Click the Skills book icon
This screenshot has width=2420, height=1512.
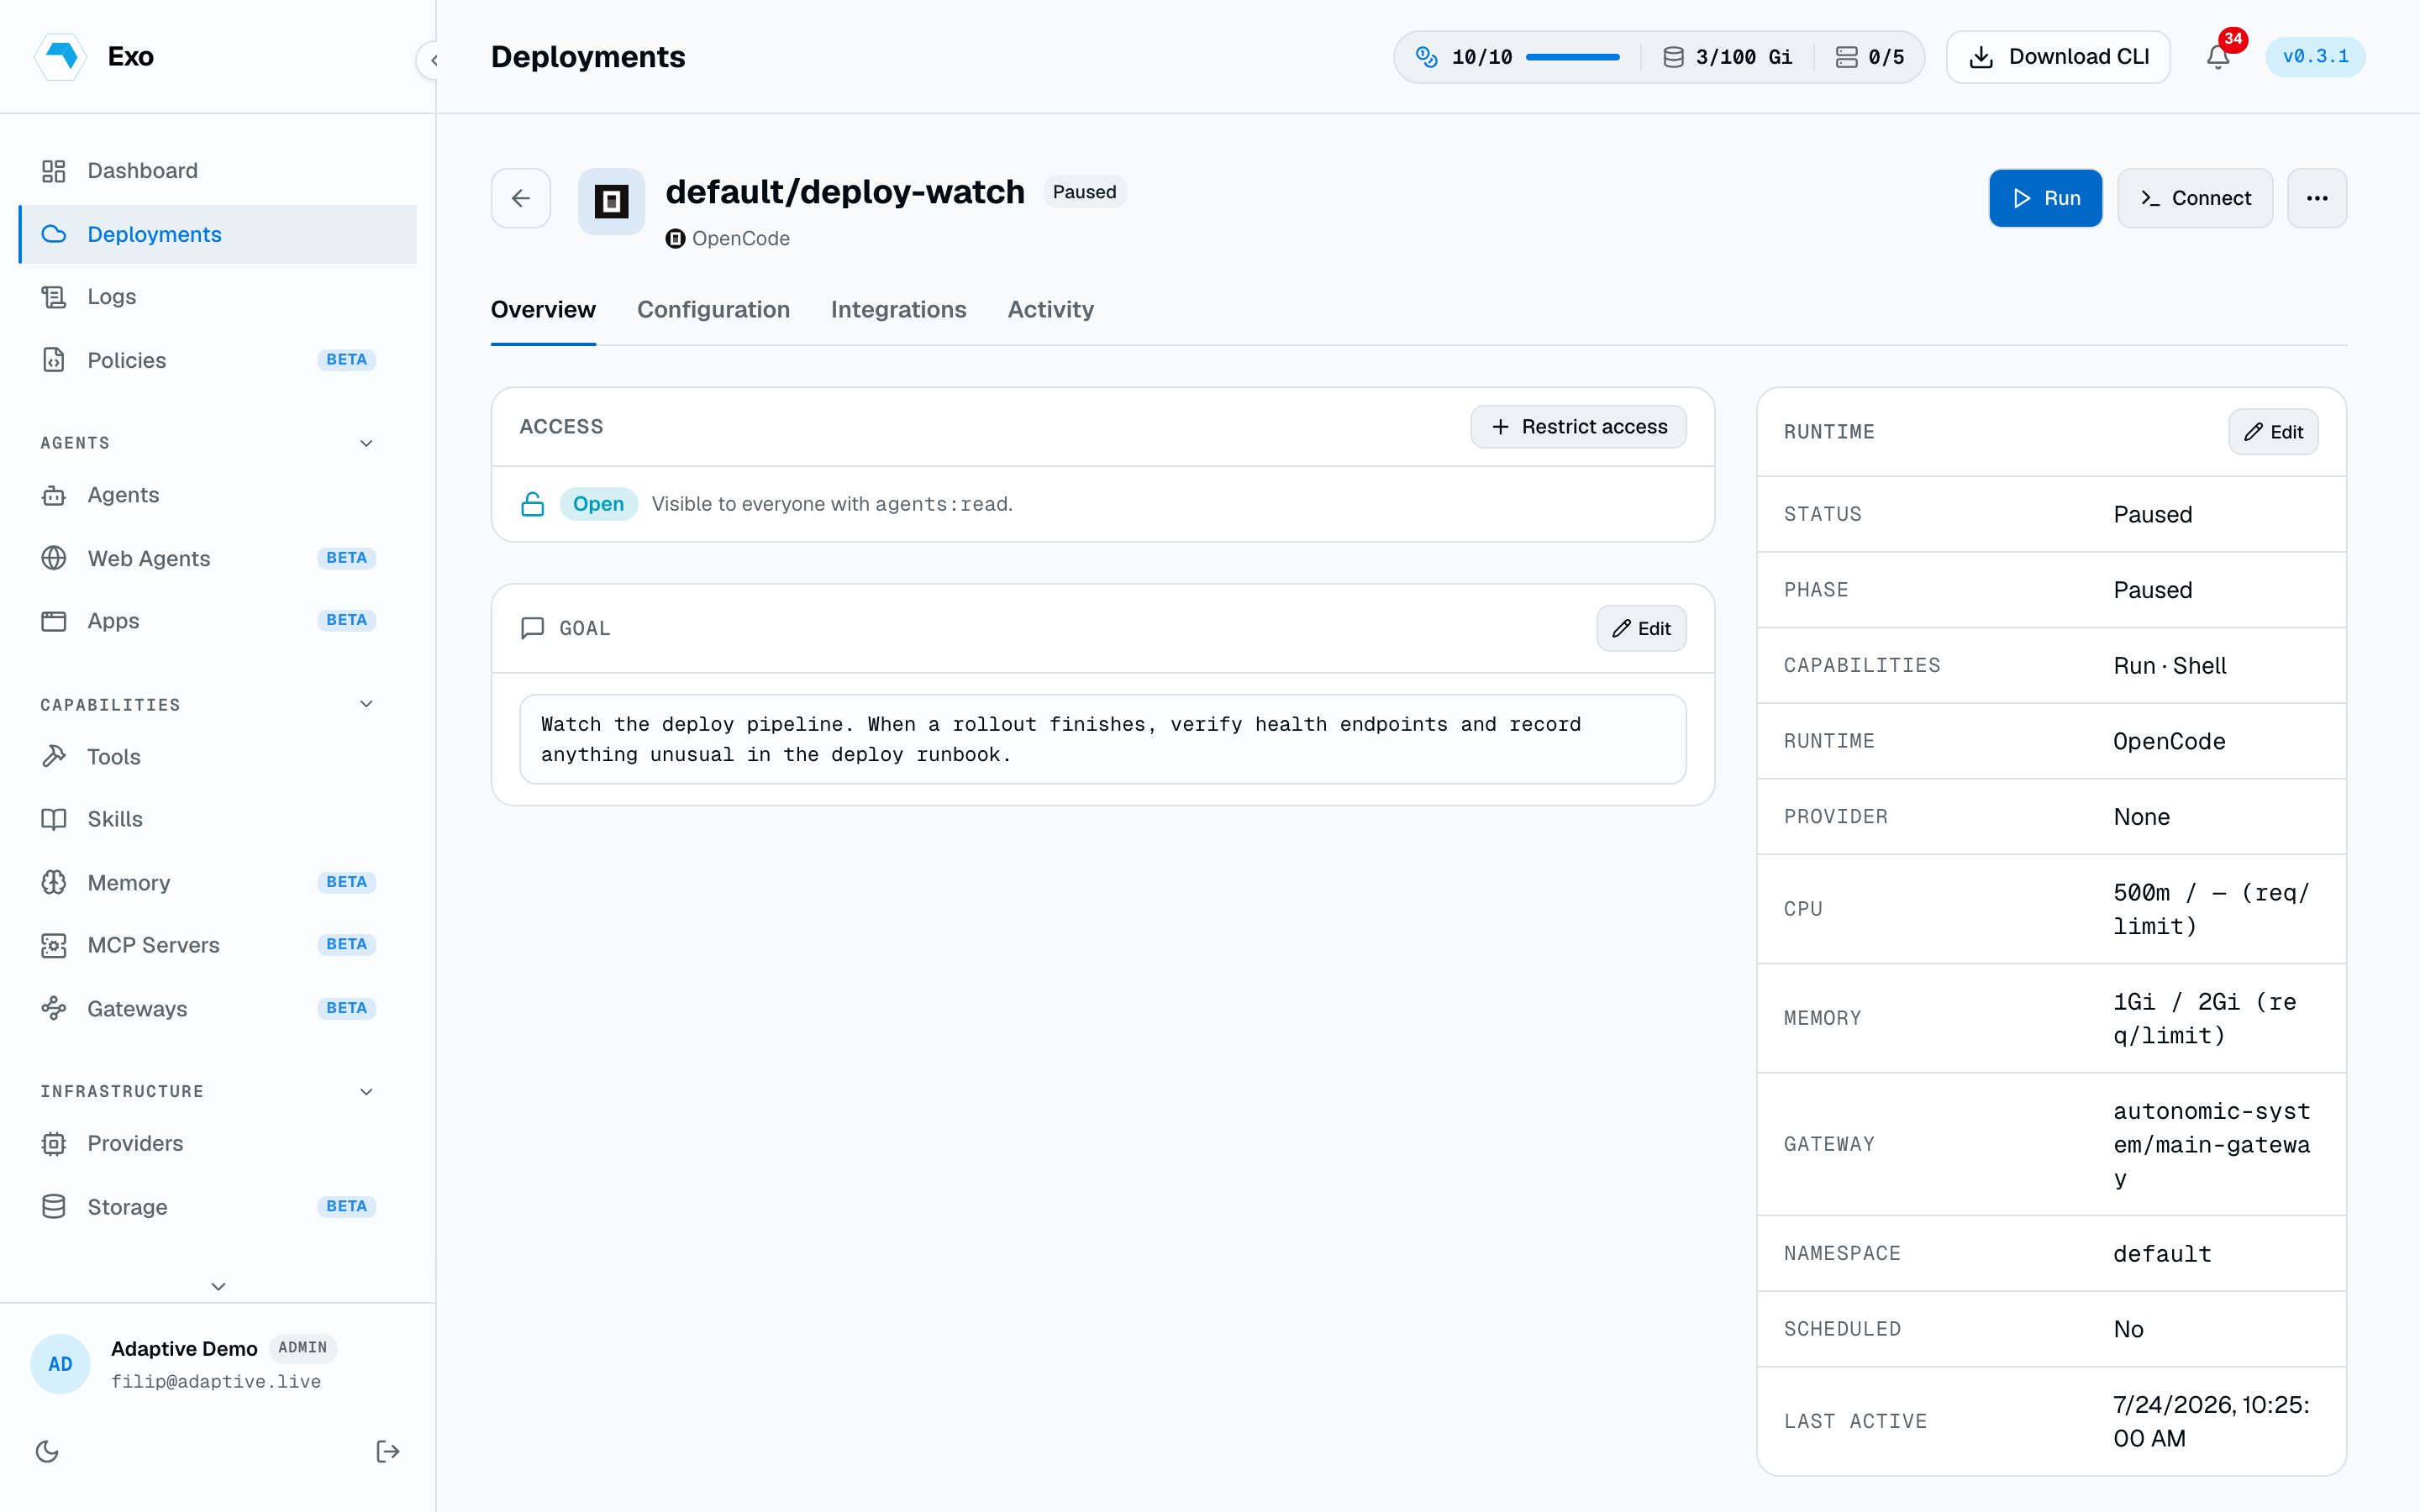click(x=54, y=819)
